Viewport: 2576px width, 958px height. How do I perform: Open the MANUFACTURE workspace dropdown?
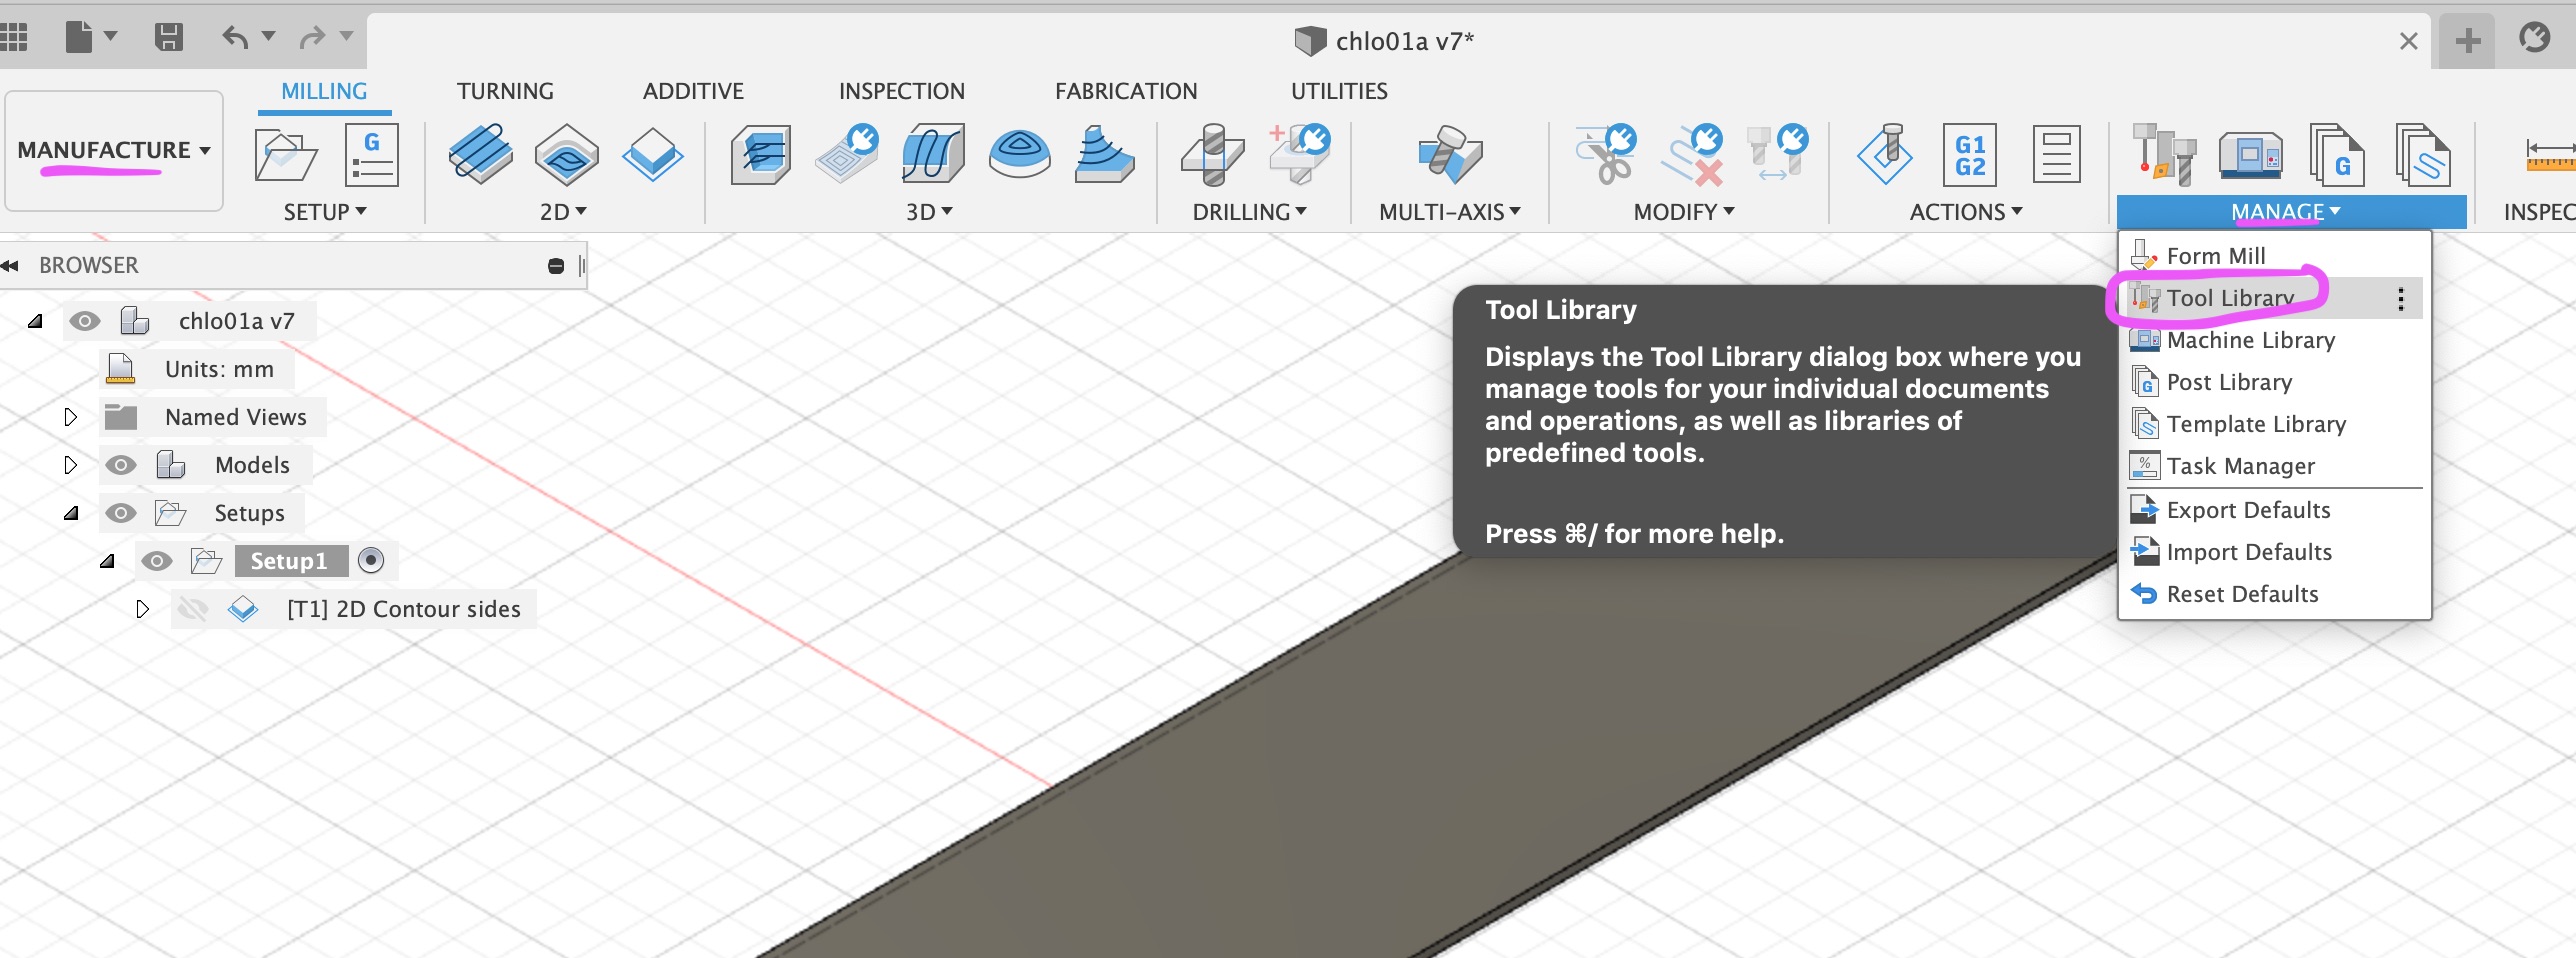[x=114, y=150]
